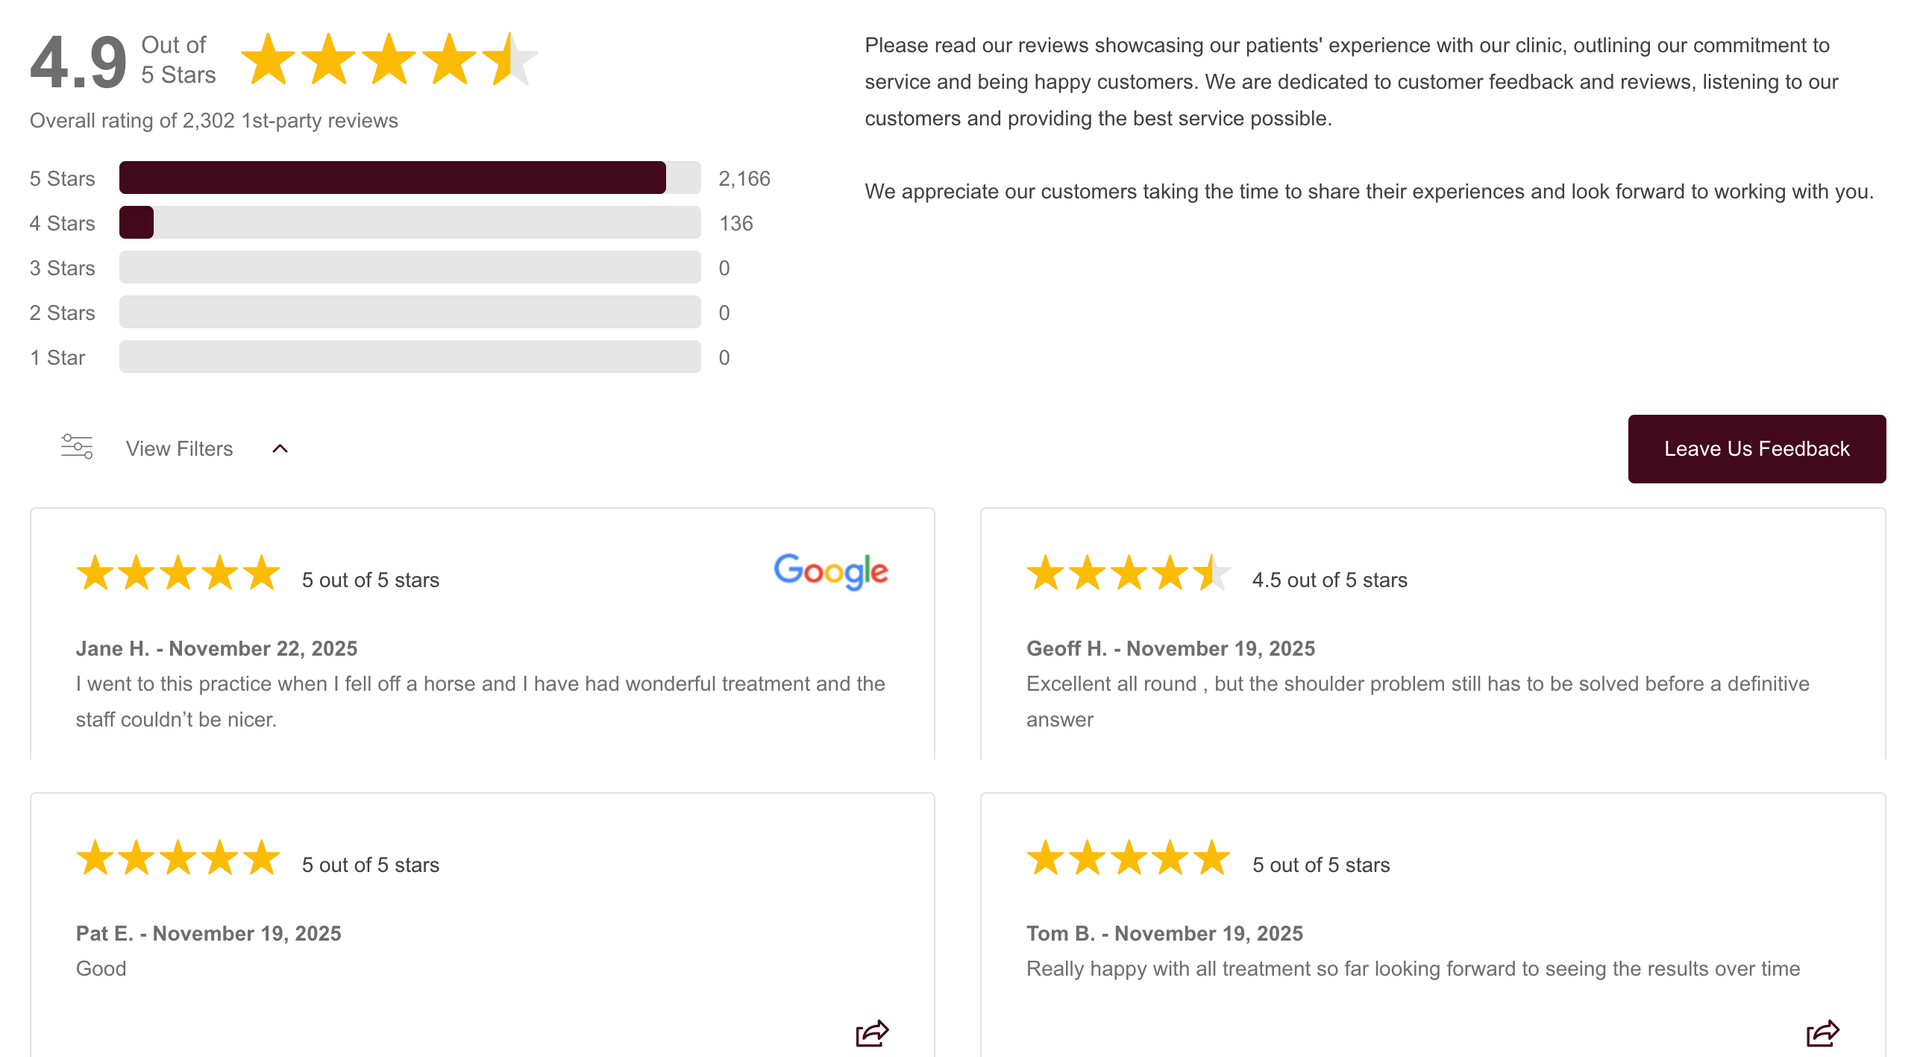Open the filters panel via the sliders icon
This screenshot has width=1920, height=1057.
(x=77, y=447)
